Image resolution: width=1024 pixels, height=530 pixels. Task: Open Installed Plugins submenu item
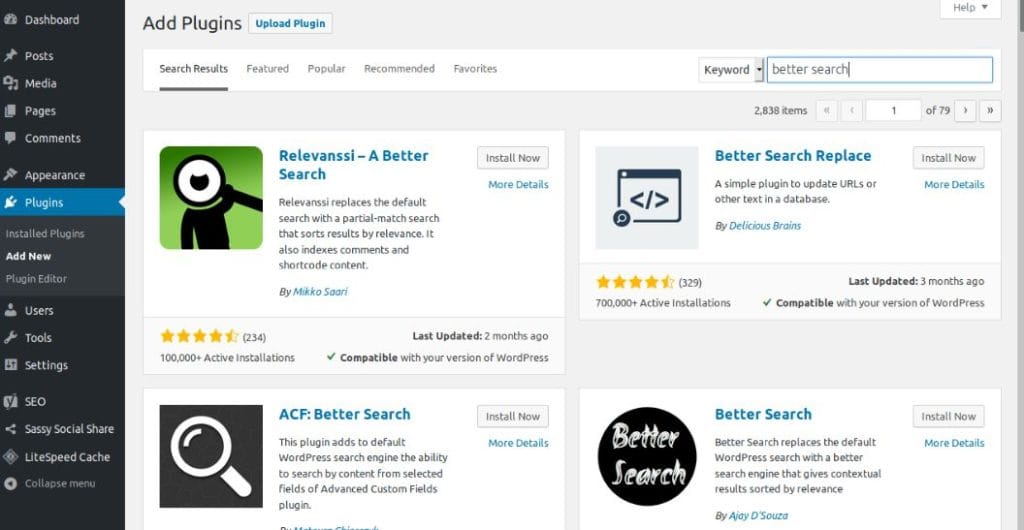(x=45, y=234)
